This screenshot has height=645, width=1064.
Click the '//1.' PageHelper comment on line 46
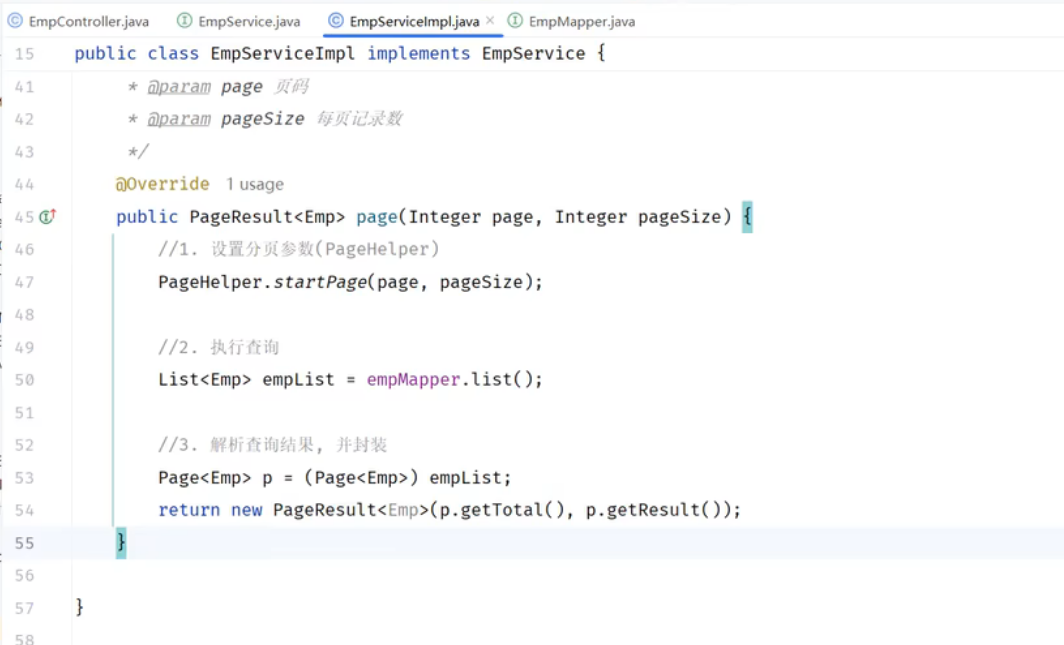[299, 250]
